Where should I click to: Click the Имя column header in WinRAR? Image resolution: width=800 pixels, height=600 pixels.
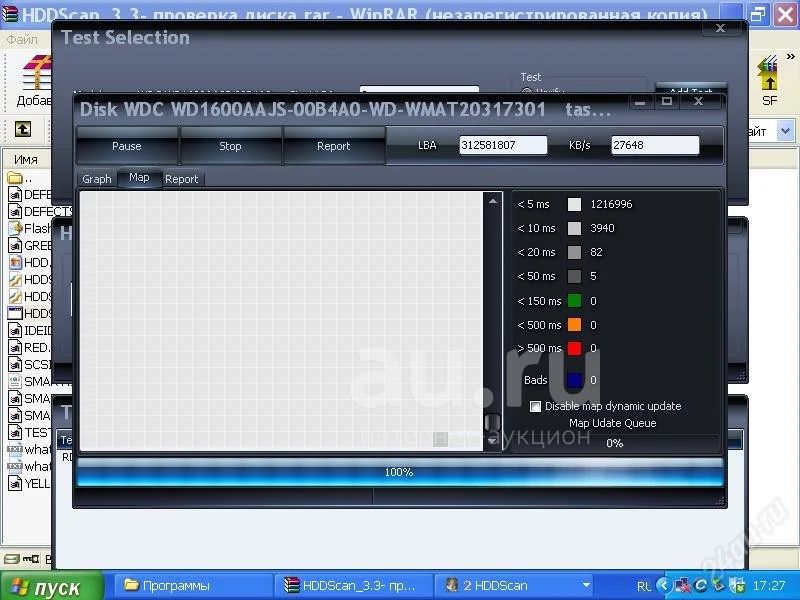(26, 160)
